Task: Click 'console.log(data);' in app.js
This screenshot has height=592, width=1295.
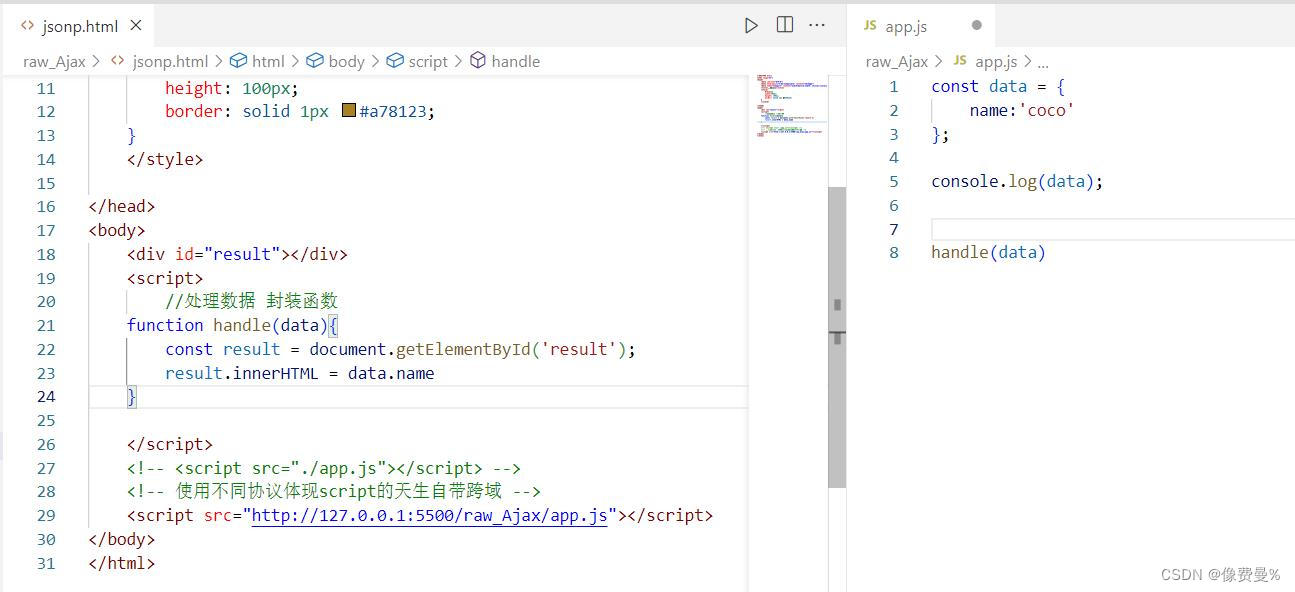Action: (x=1017, y=181)
